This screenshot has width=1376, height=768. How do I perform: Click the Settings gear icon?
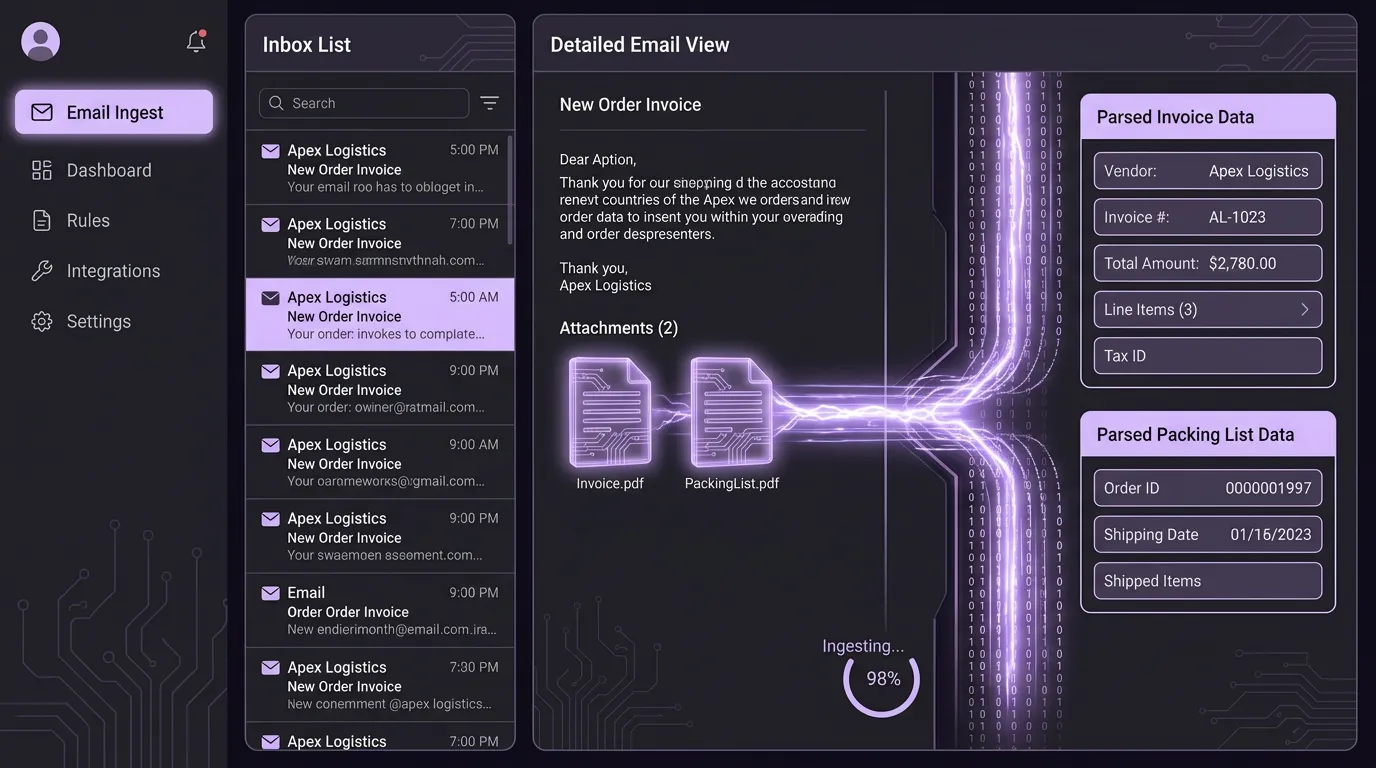pyautogui.click(x=42, y=321)
